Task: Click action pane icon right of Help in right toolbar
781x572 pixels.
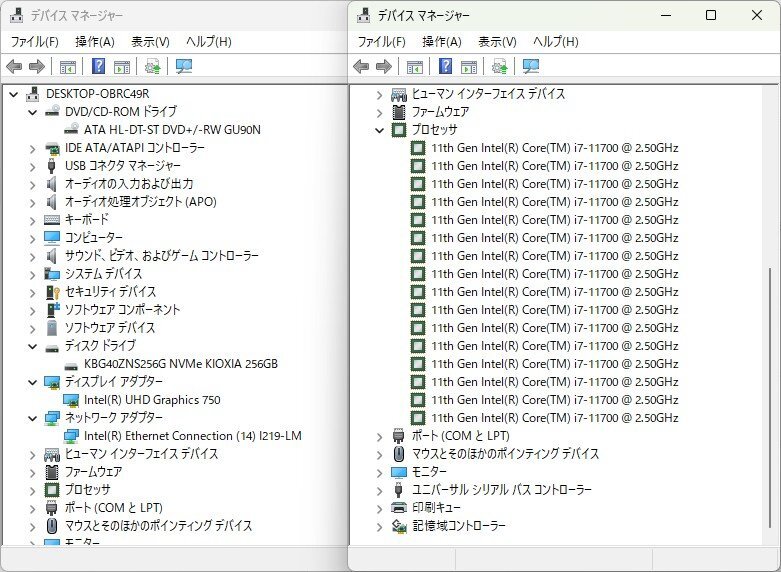Action: 469,67
